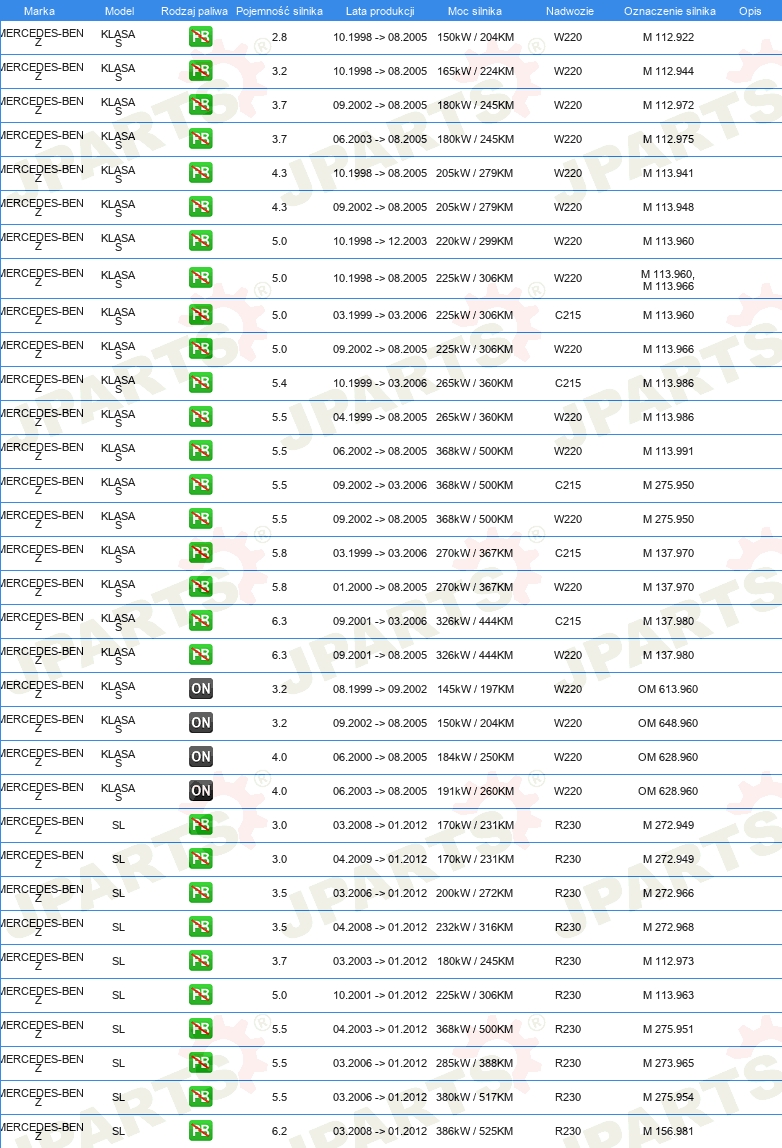Select the petrol icon in the 5.4 litre C215 row

pos(201,383)
